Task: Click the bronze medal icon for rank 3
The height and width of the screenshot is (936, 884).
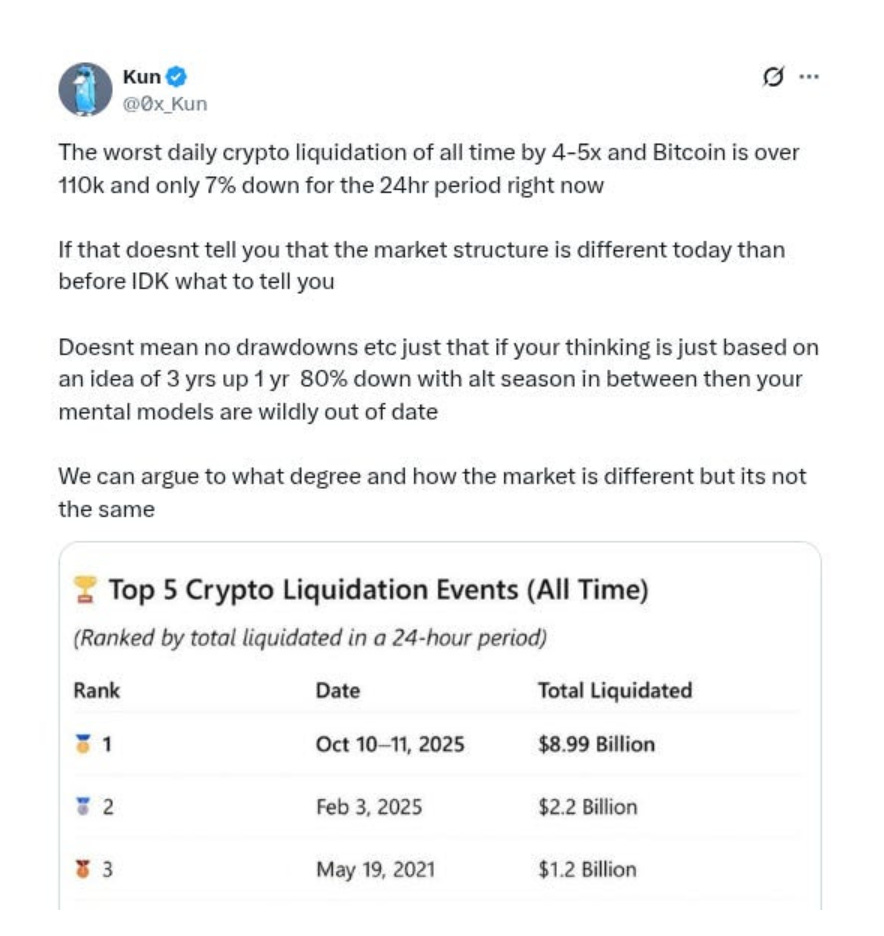Action: coord(84,869)
